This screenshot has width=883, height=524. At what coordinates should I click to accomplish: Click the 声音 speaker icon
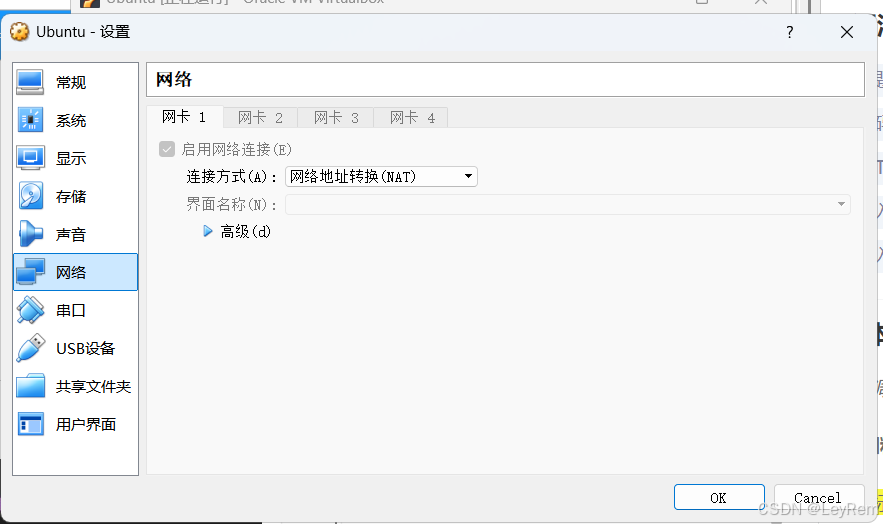(x=30, y=234)
